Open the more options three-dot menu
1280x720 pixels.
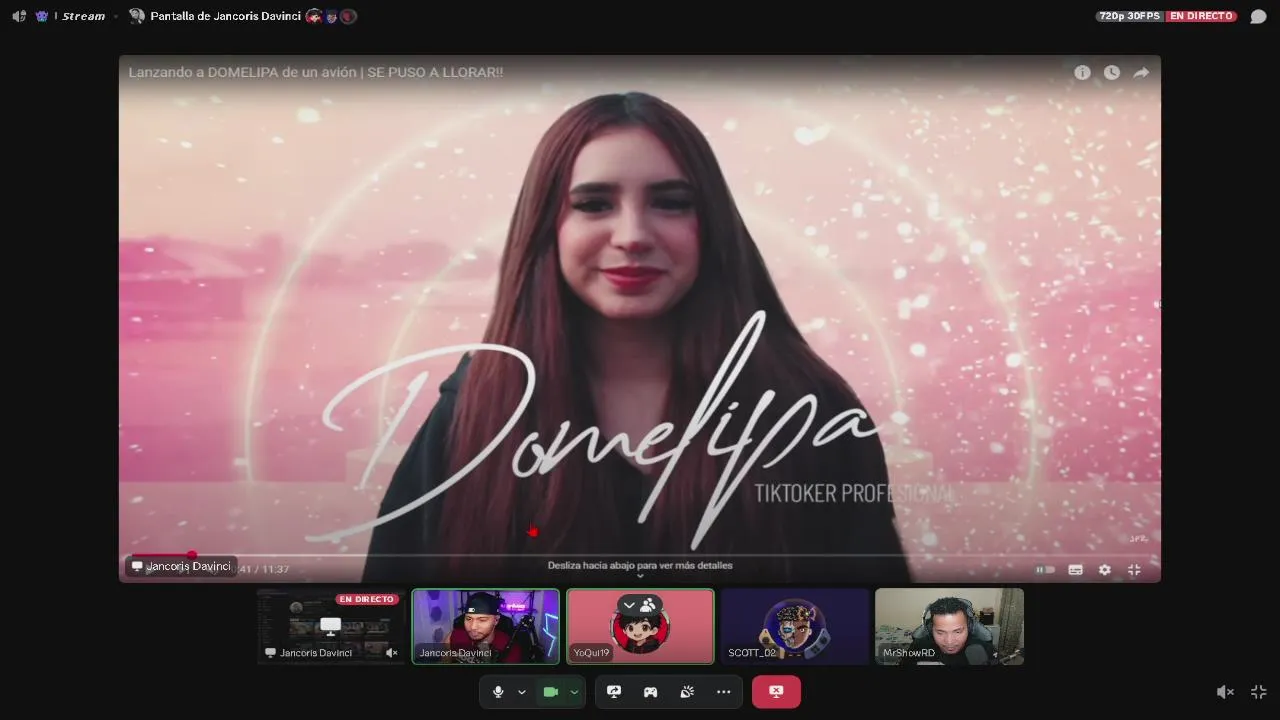click(x=723, y=692)
